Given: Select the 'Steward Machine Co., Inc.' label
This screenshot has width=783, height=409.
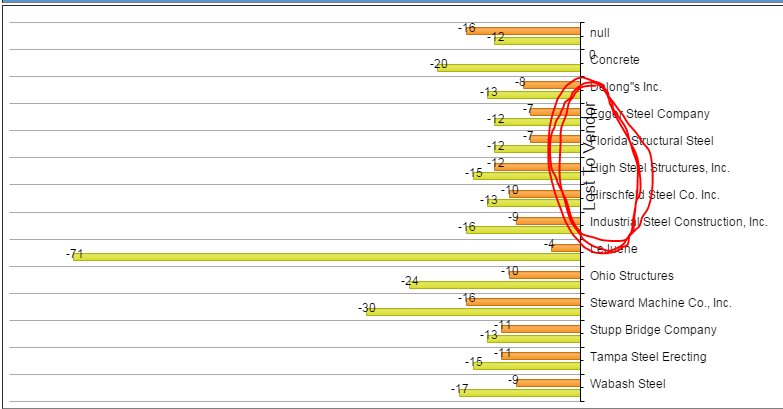Looking at the screenshot, I should tap(661, 303).
